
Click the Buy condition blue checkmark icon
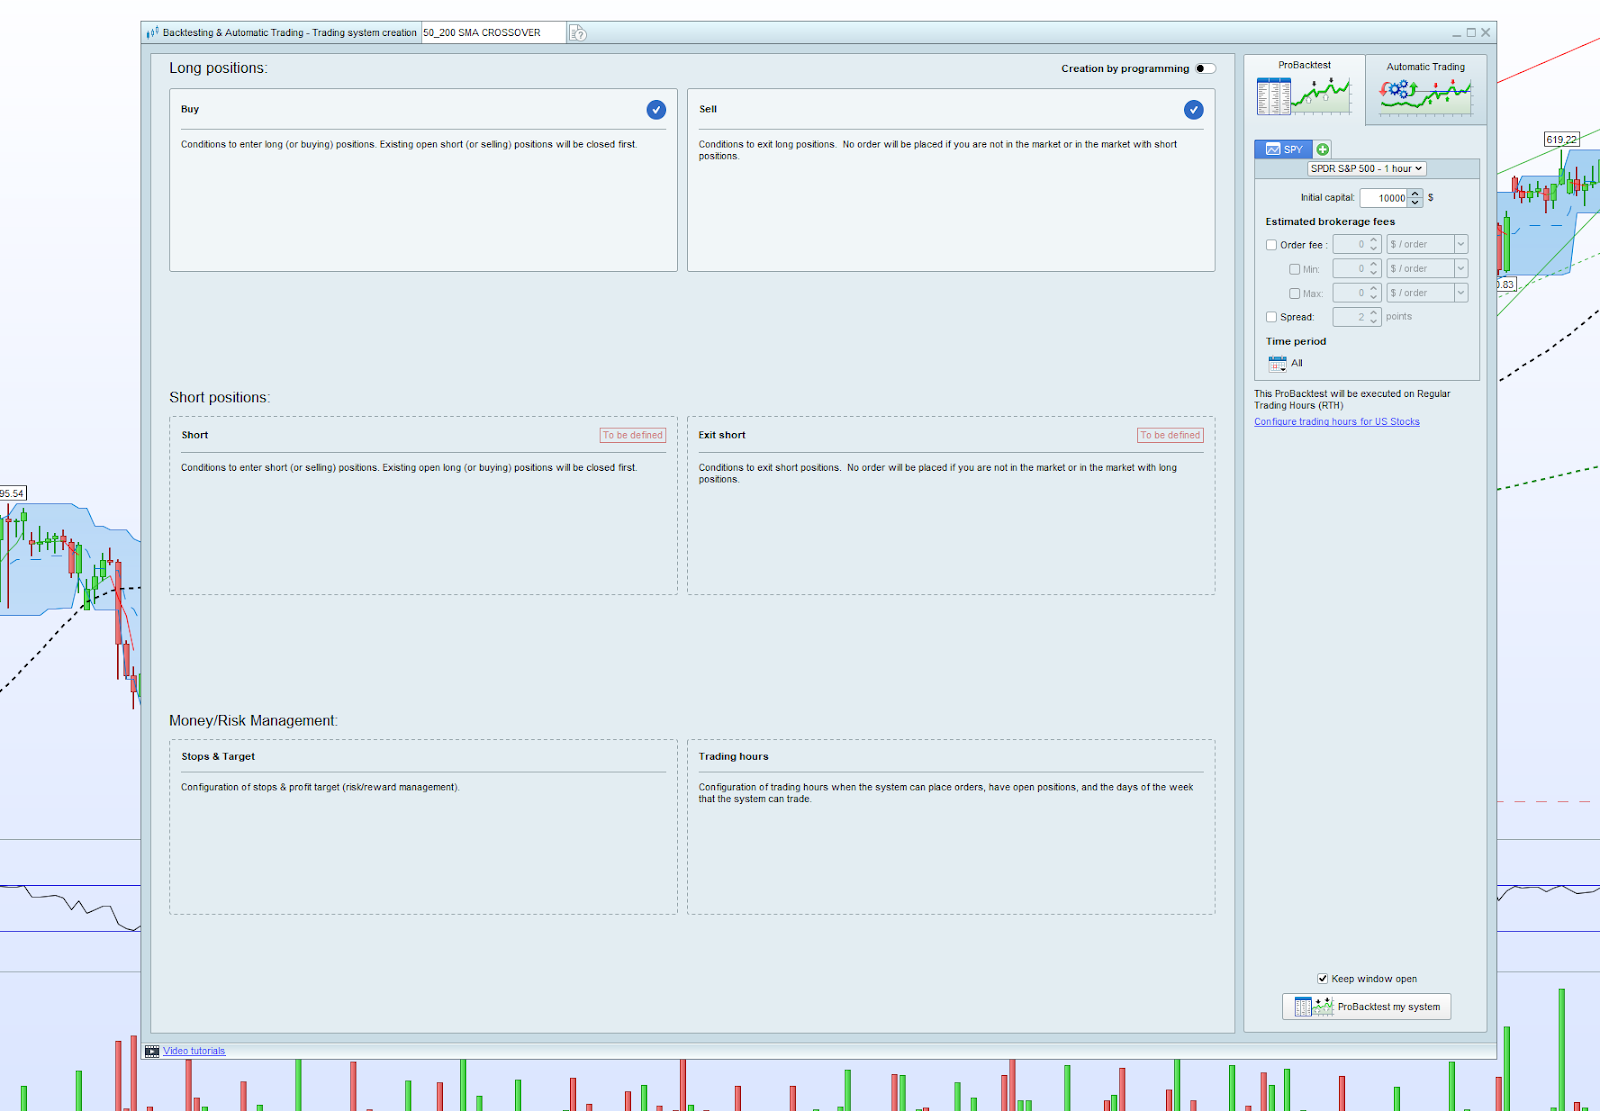point(656,110)
